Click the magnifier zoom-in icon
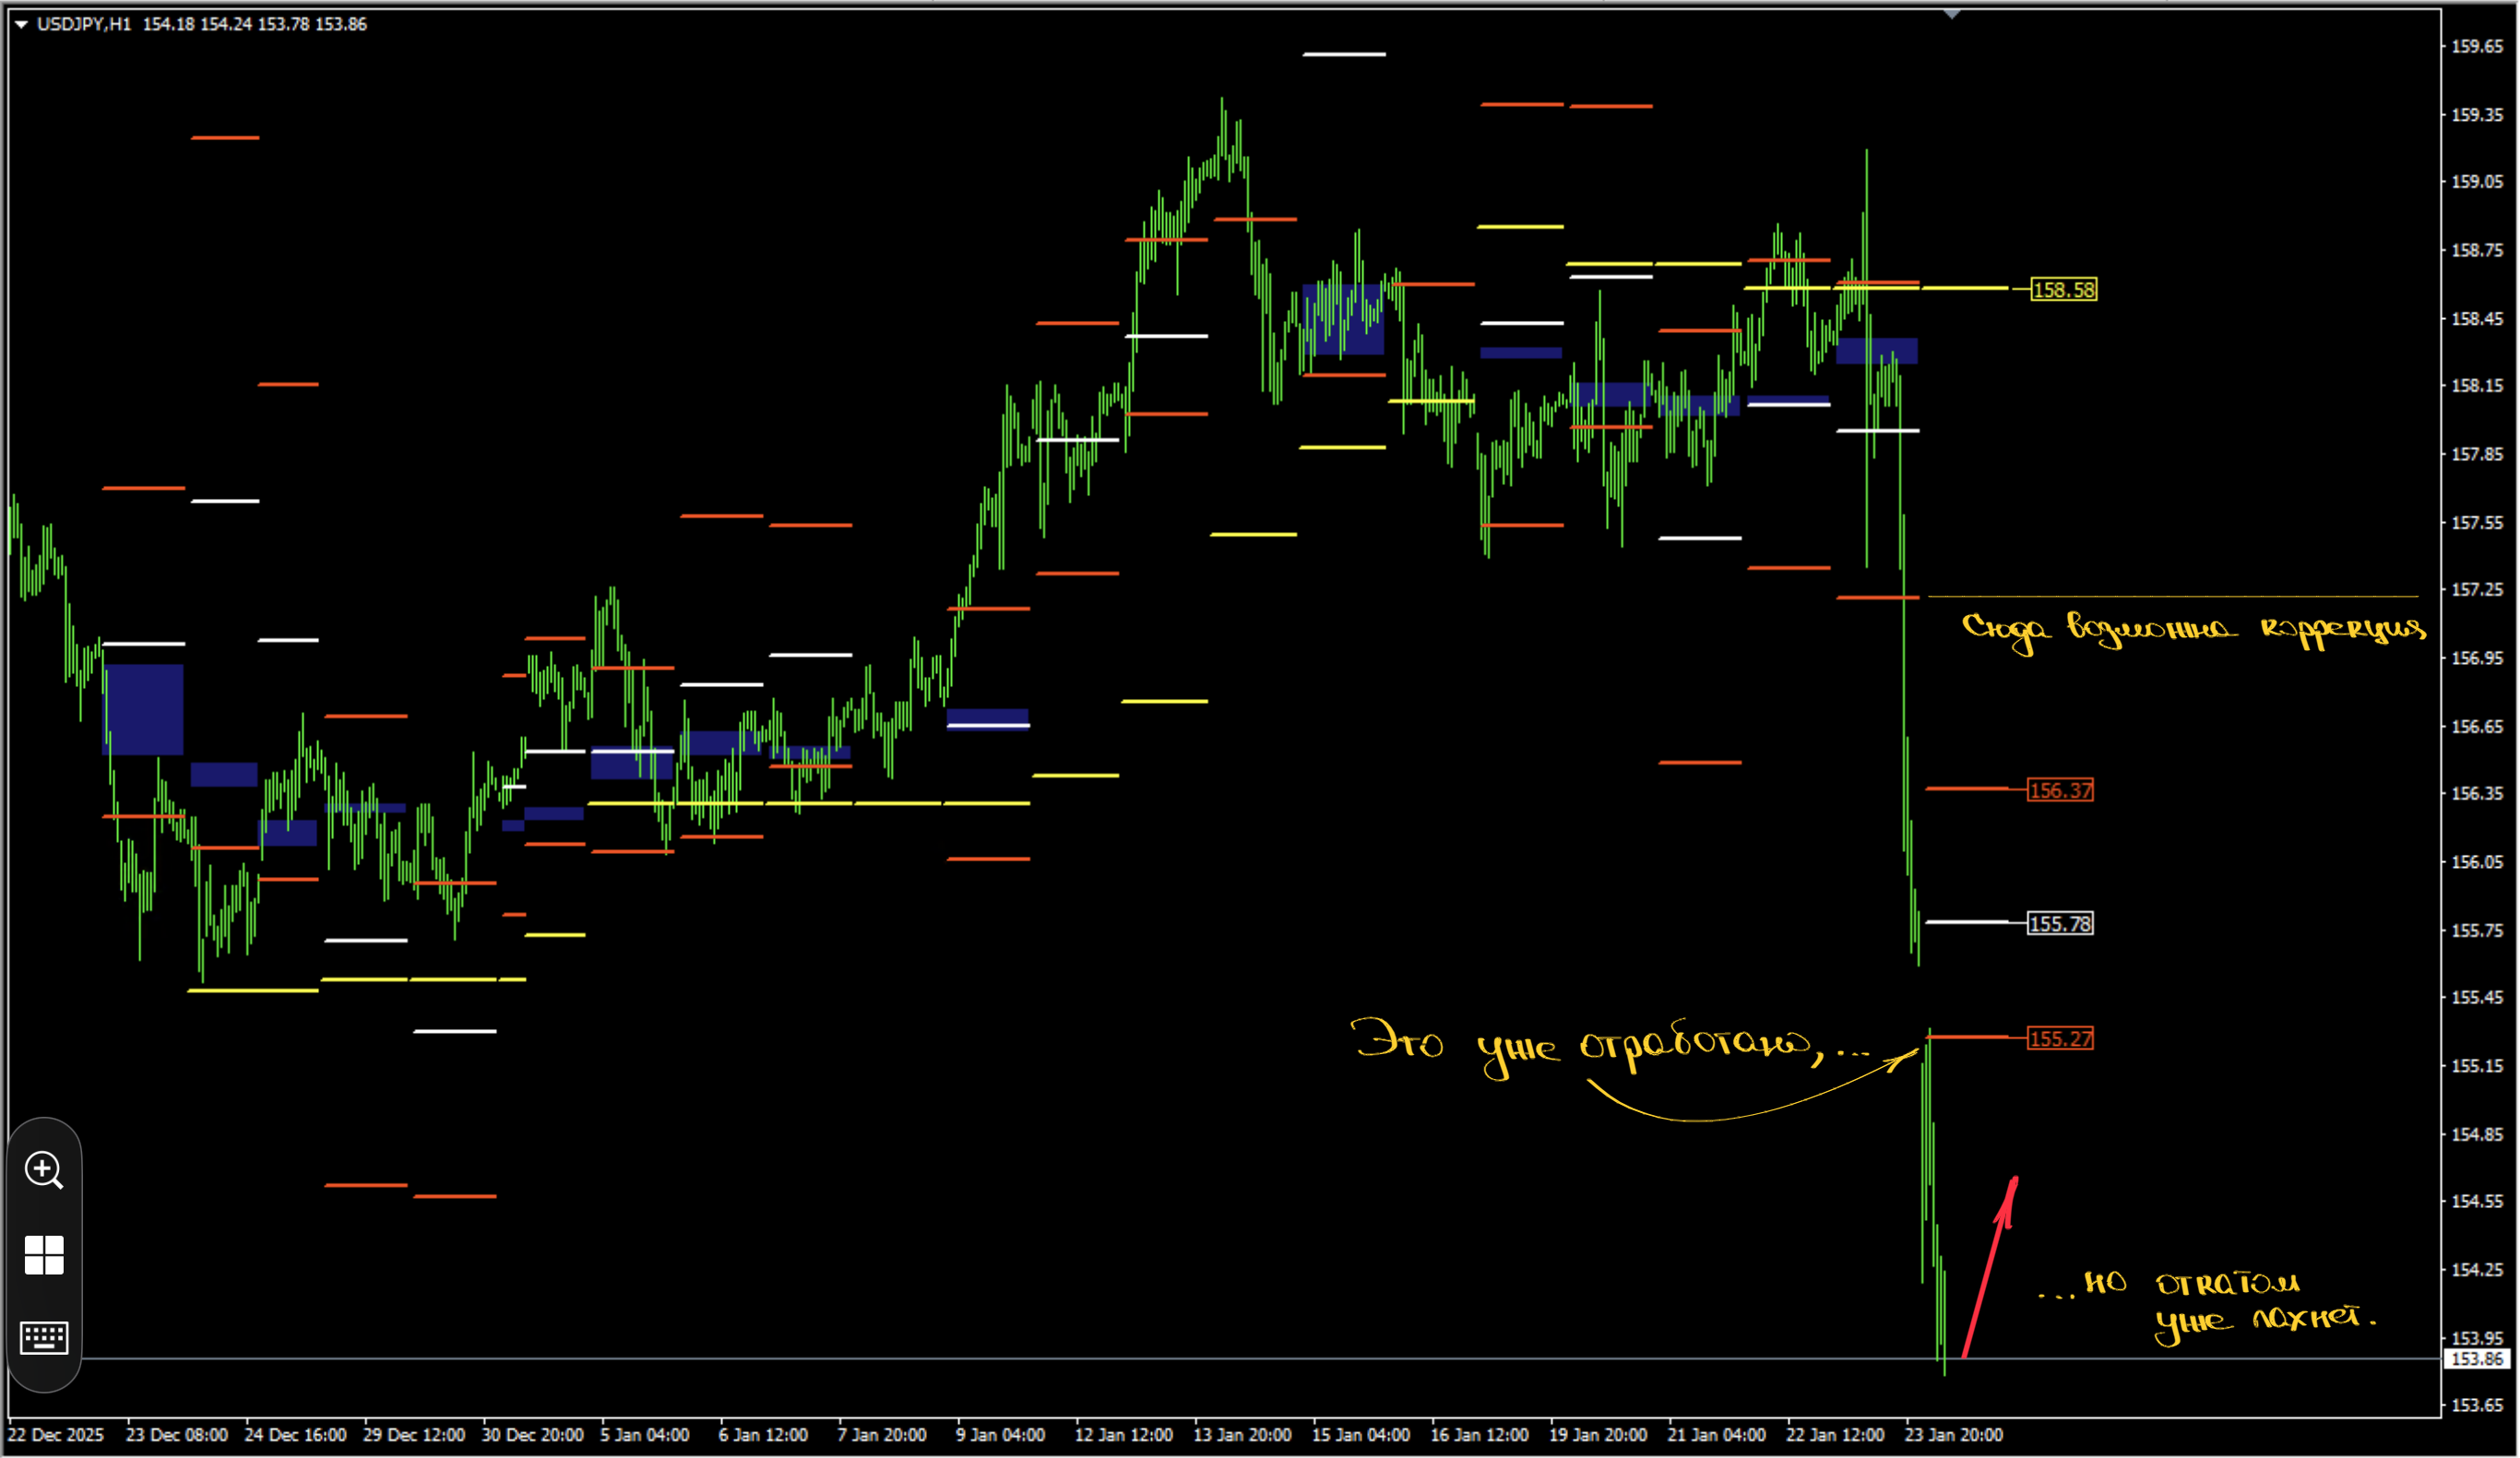This screenshot has height=1458, width=2520. (x=44, y=1169)
